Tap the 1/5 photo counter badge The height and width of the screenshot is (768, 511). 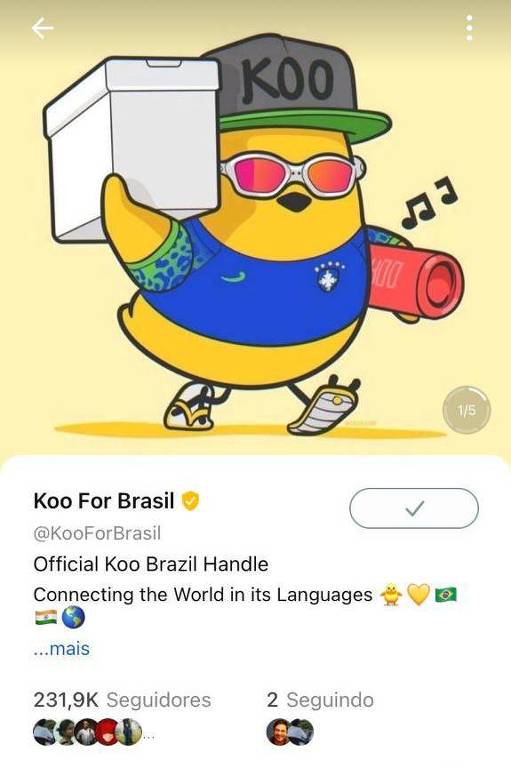466,410
